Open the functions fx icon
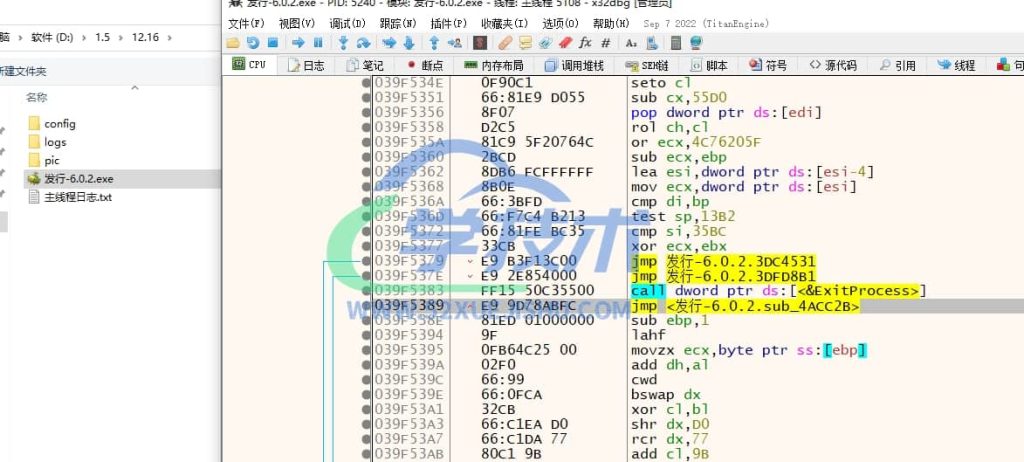This screenshot has height=462, width=1024. point(585,43)
